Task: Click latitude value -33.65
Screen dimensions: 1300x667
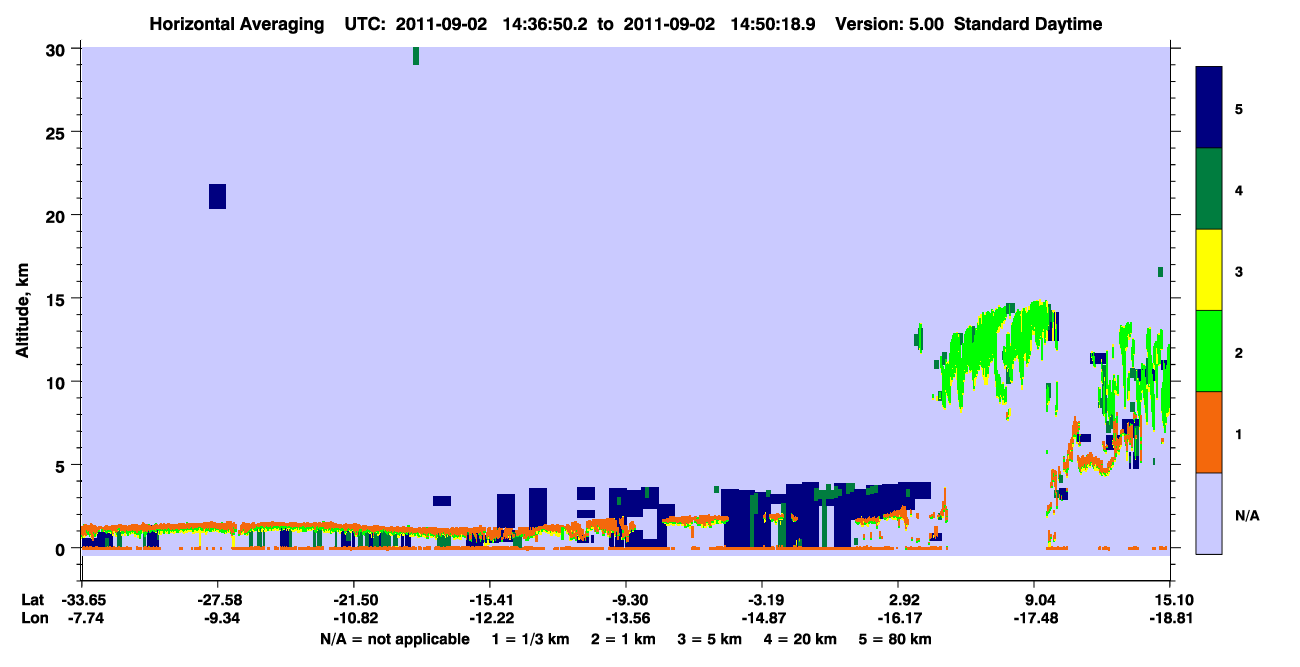Action: [x=82, y=599]
